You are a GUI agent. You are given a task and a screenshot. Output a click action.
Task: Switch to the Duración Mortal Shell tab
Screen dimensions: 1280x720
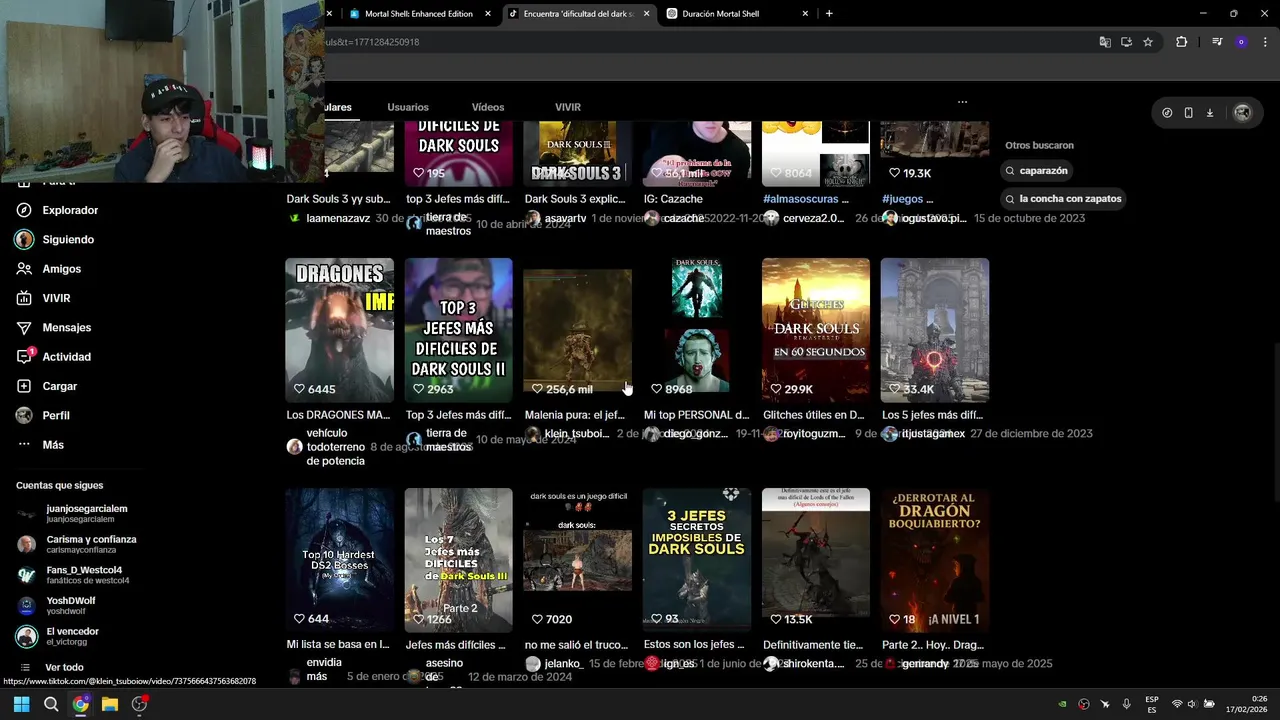click(x=736, y=14)
